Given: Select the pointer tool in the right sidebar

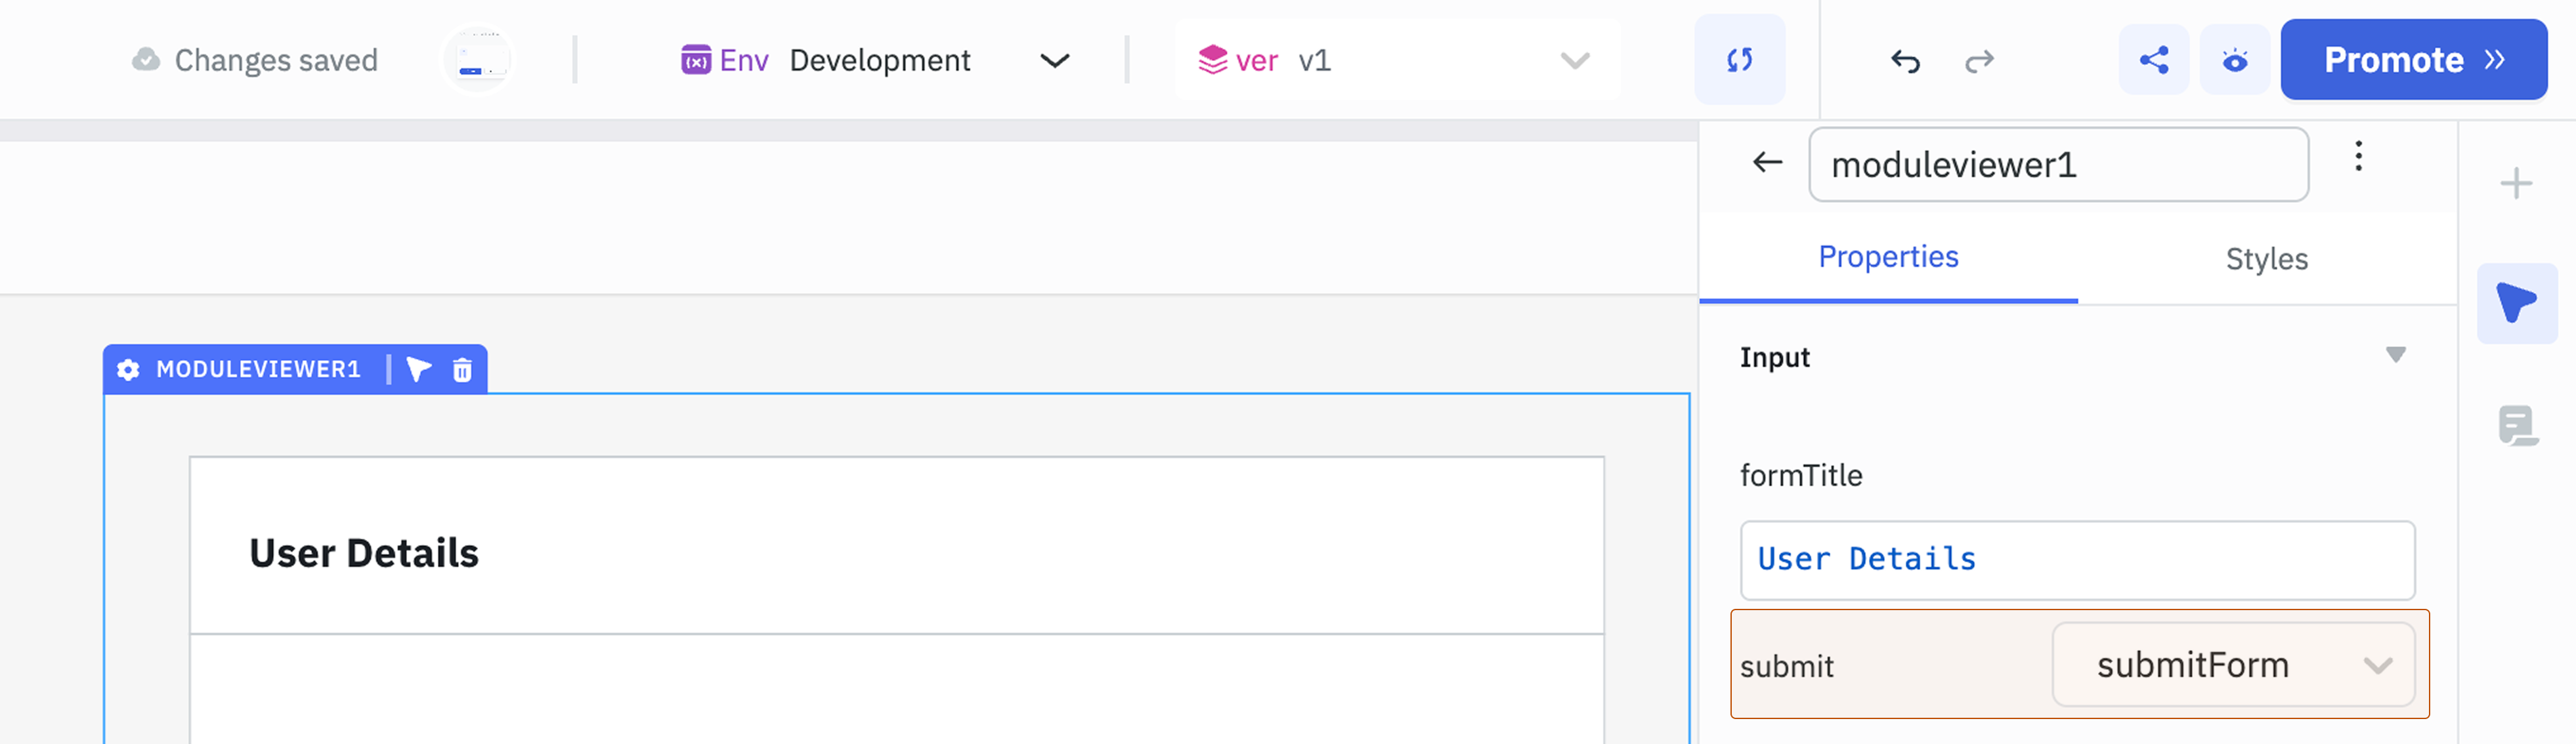Looking at the screenshot, I should (x=2517, y=302).
